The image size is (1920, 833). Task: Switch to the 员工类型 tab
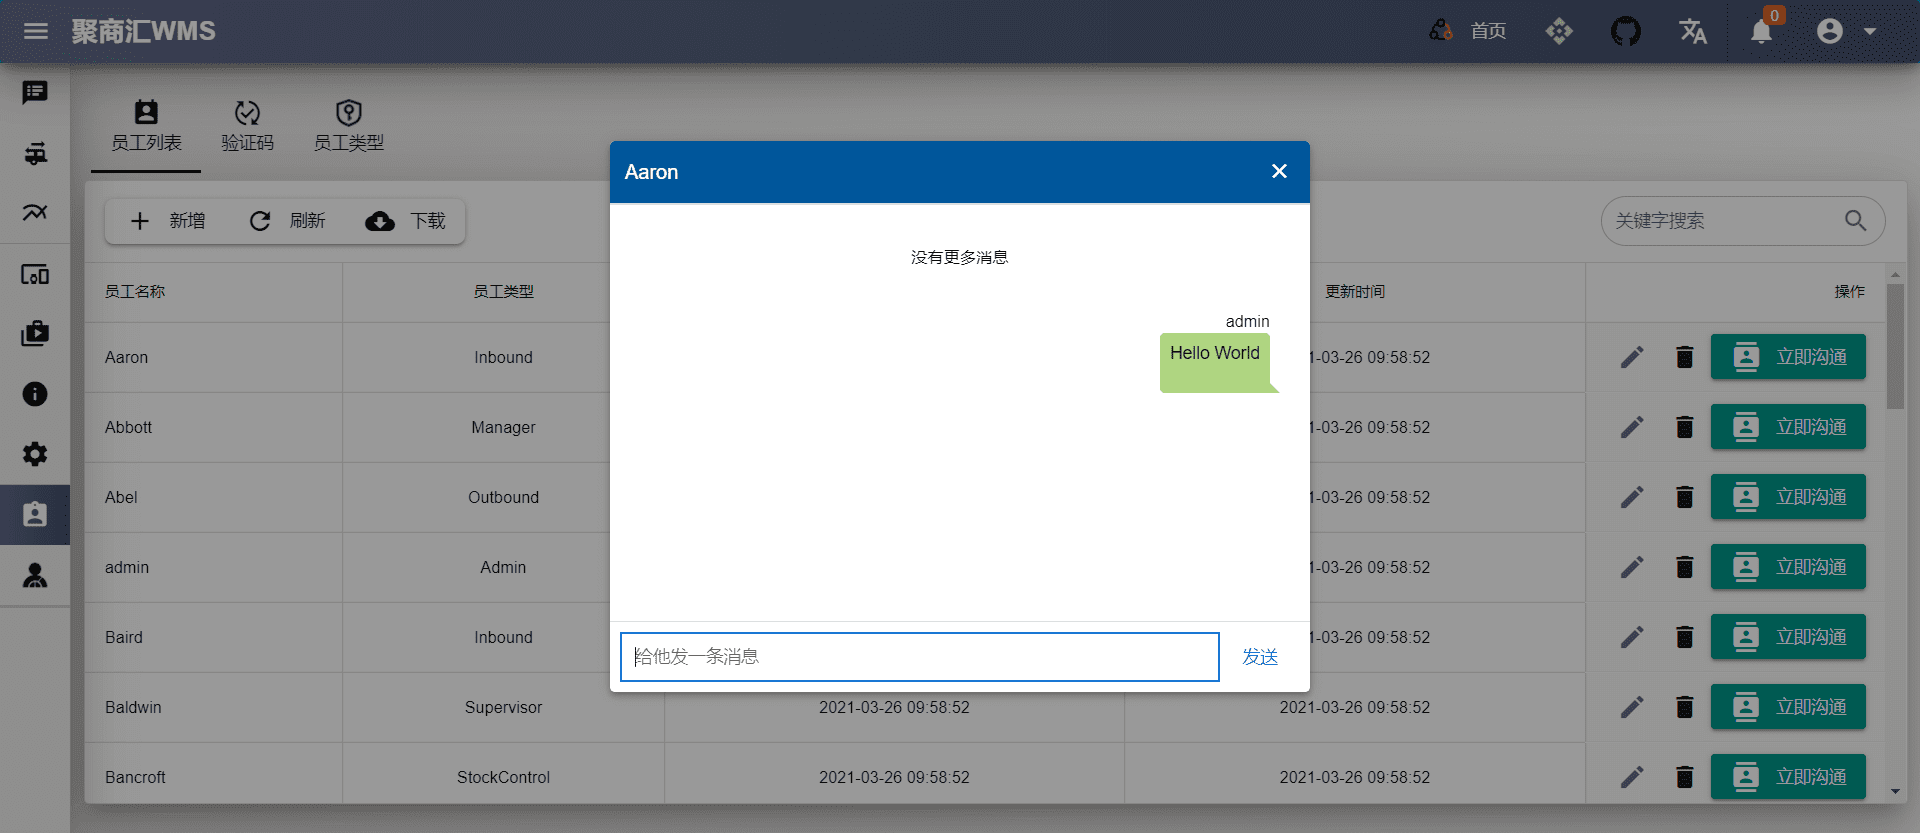click(348, 126)
